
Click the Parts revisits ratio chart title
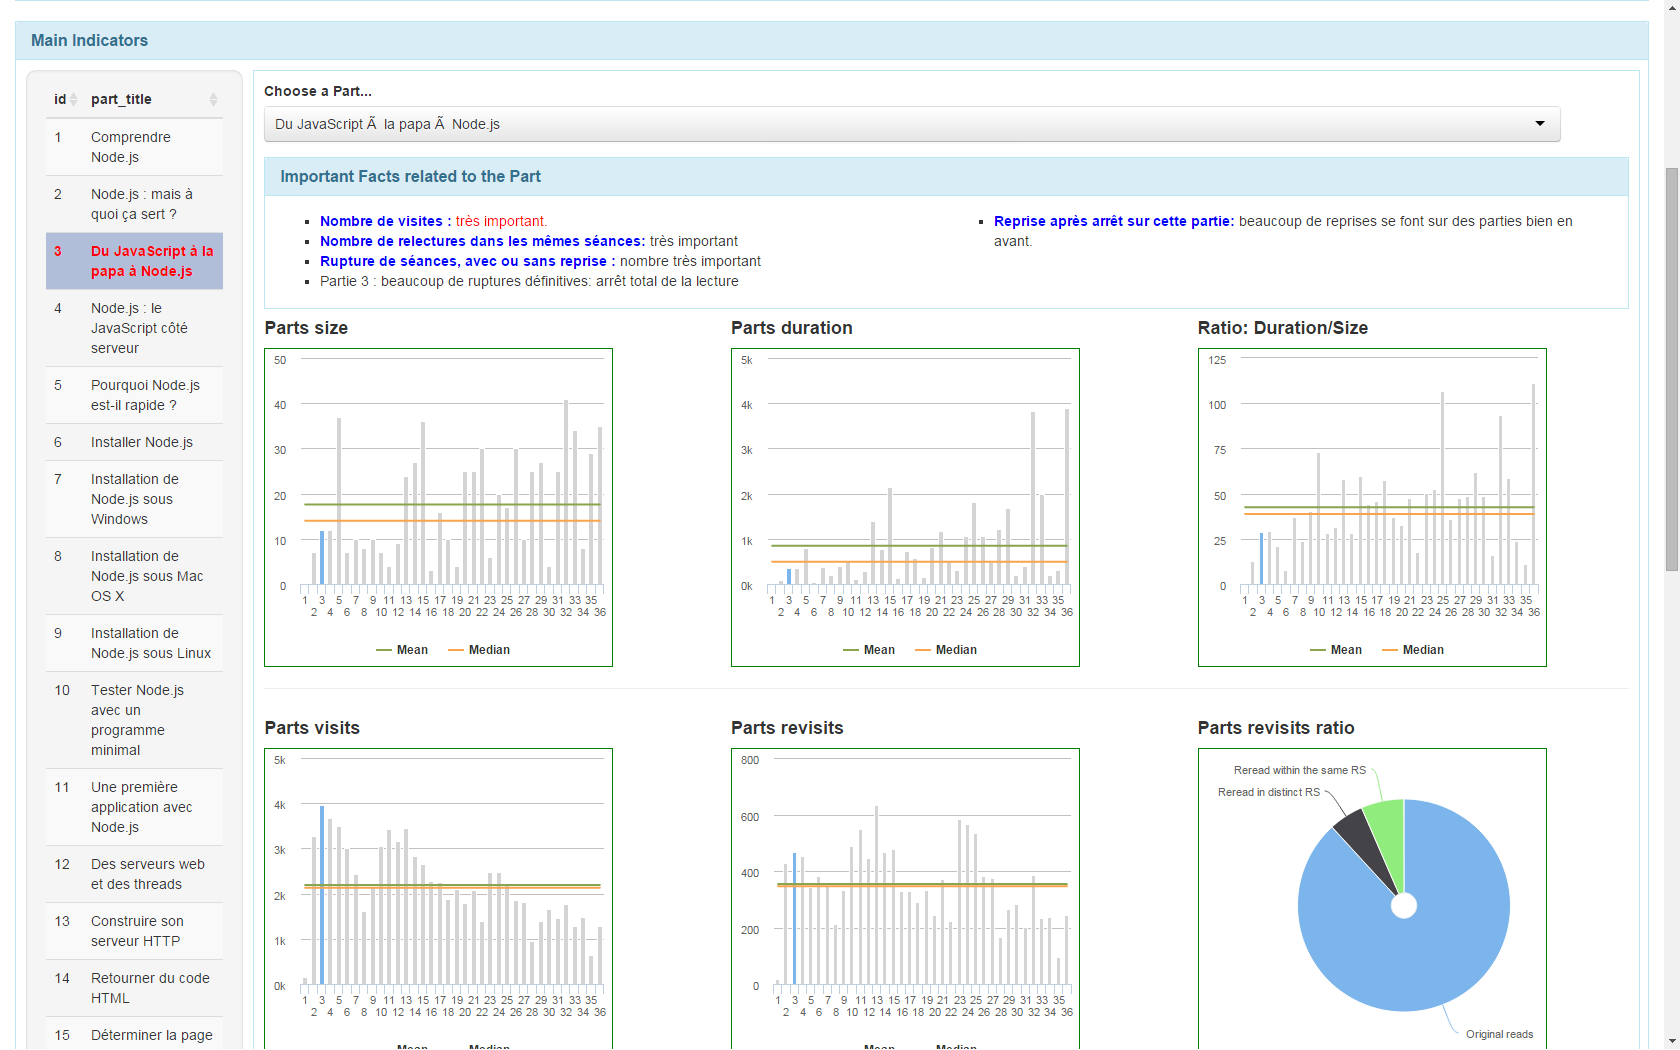click(x=1276, y=728)
